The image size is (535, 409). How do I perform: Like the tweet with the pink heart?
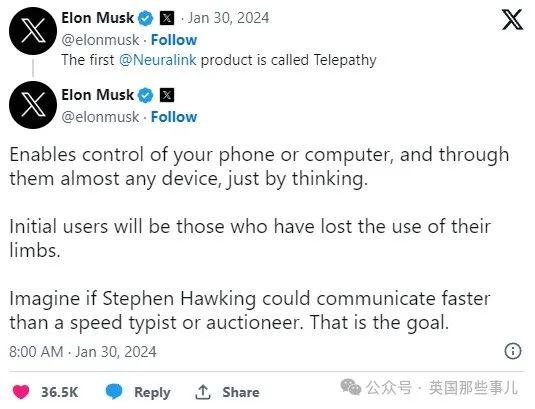coord(21,392)
